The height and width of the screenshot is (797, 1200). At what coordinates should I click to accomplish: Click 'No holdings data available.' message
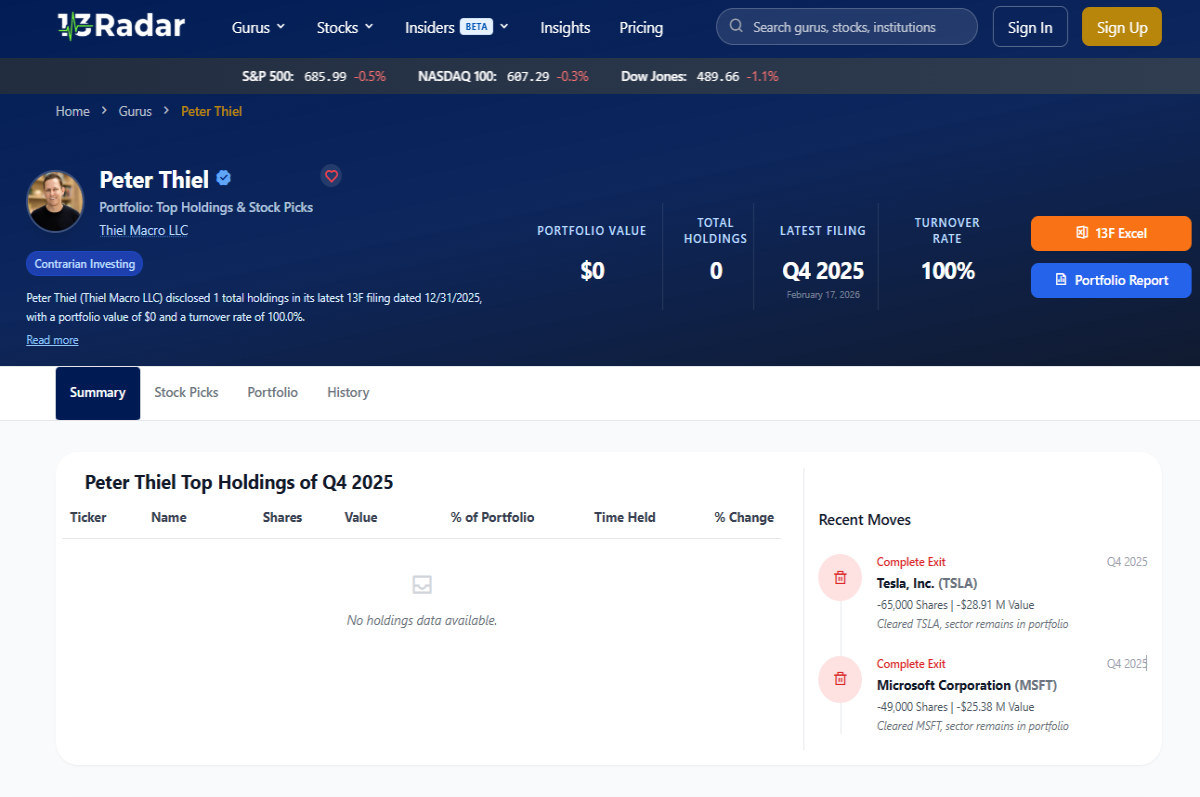(422, 620)
